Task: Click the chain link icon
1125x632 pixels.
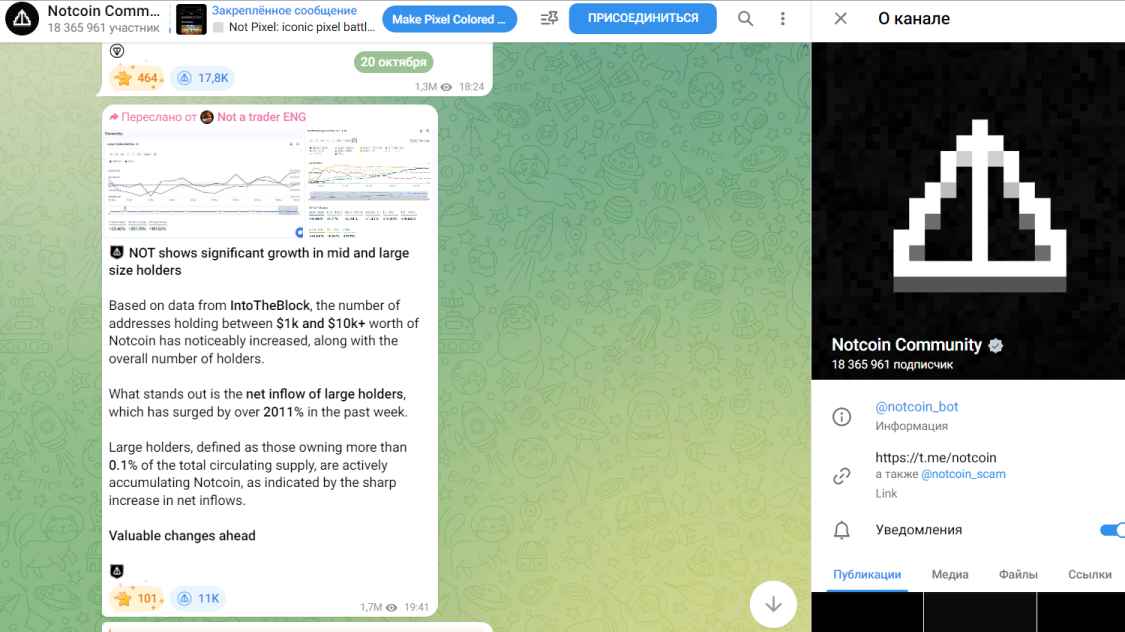Action: pos(842,476)
